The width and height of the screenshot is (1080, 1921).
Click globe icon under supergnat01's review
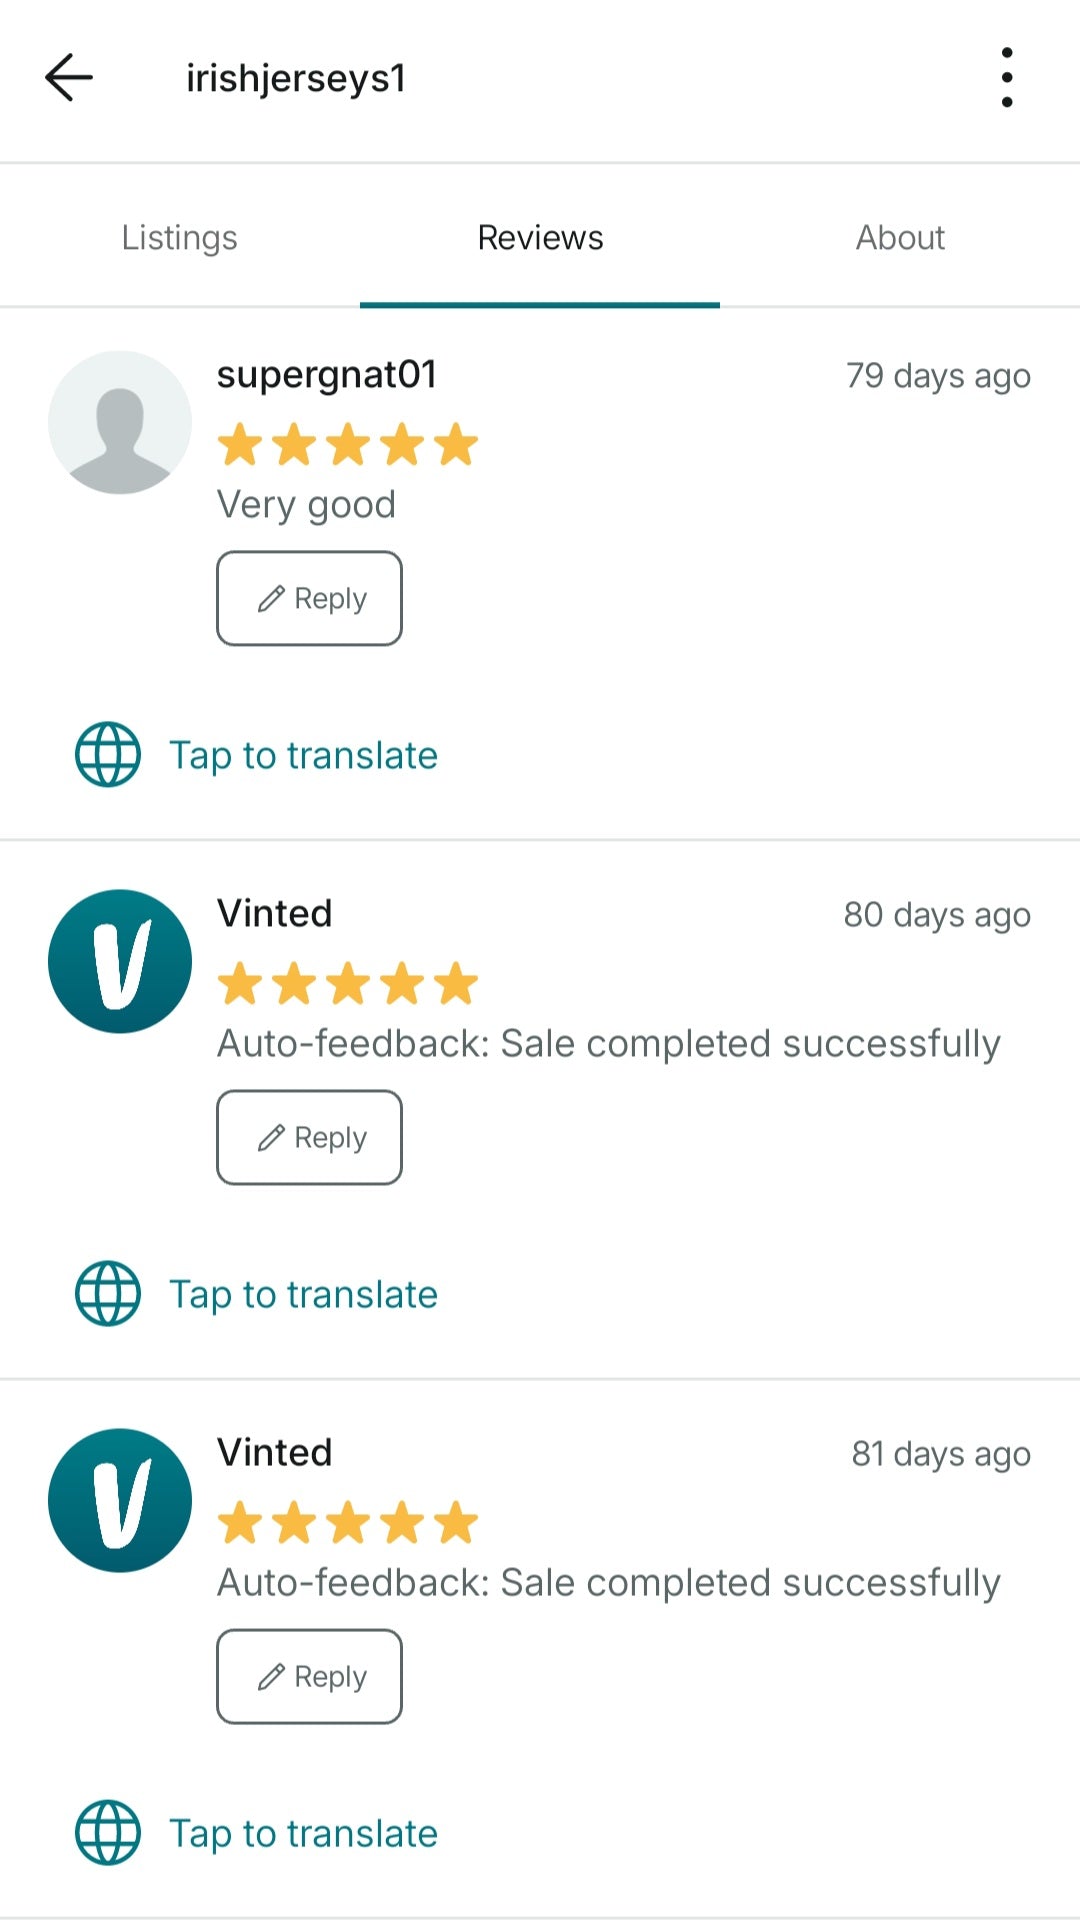click(x=108, y=755)
